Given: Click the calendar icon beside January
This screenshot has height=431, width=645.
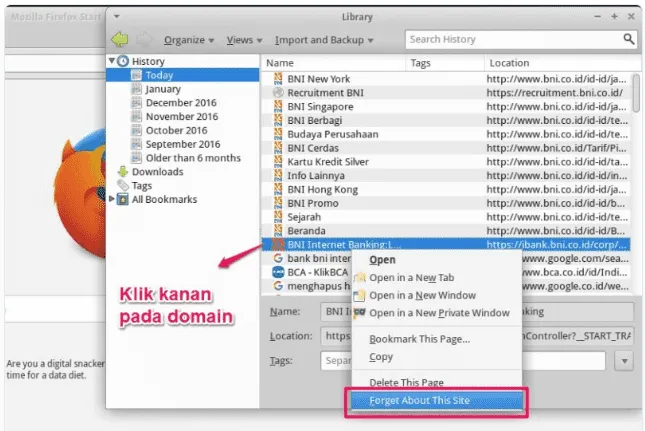Looking at the screenshot, I should (136, 89).
